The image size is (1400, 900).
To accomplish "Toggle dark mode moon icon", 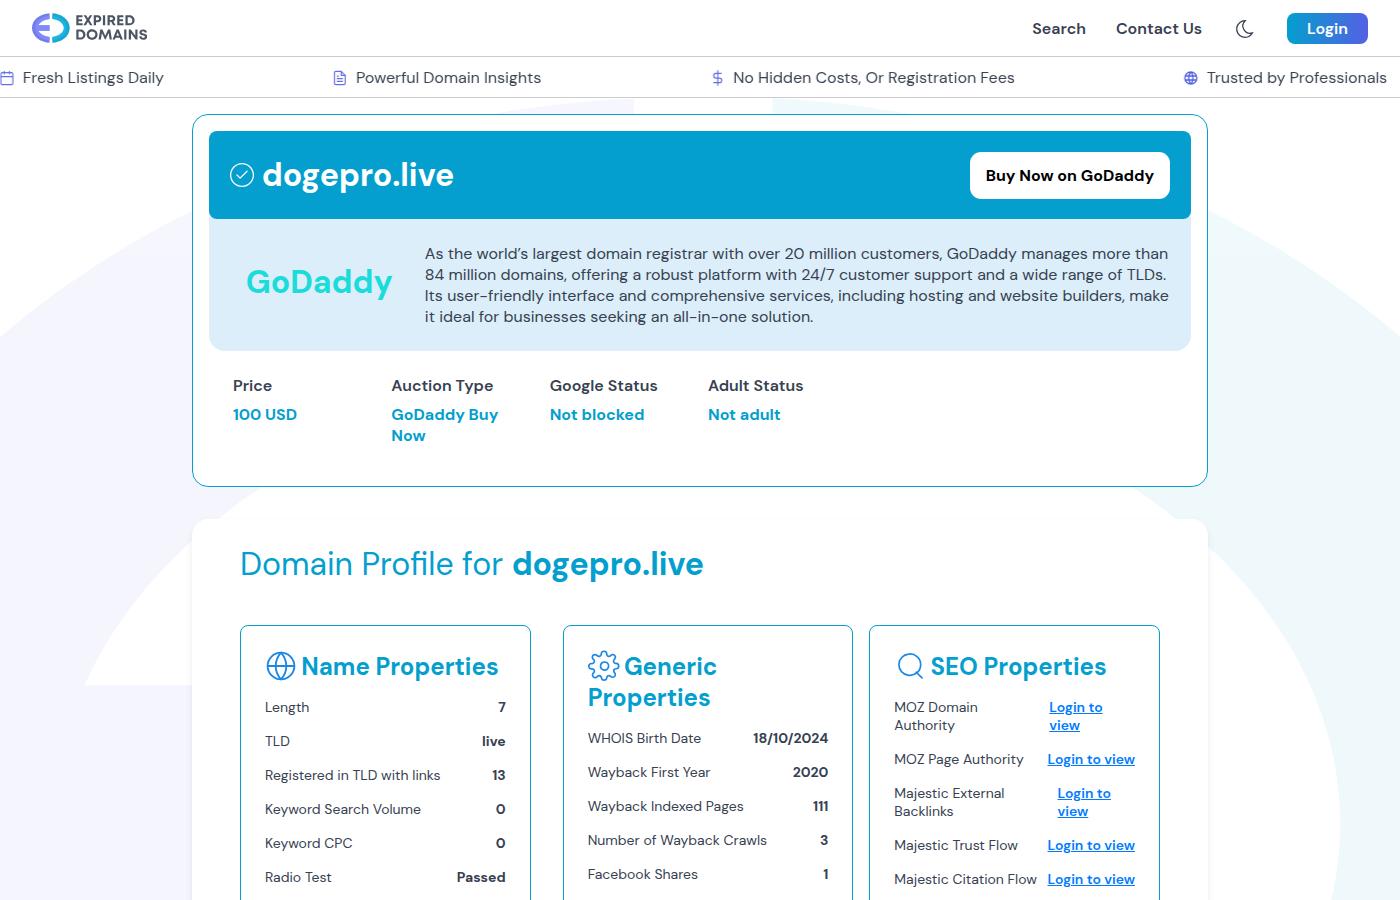I will (1245, 29).
